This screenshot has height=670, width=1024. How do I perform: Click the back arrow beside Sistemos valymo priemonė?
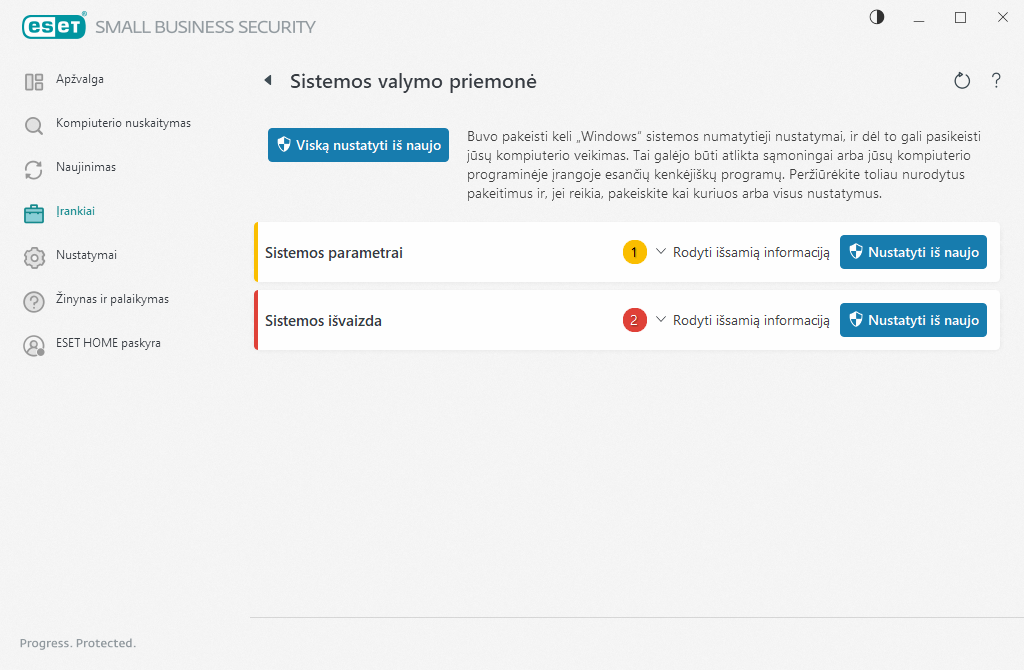pyautogui.click(x=268, y=81)
